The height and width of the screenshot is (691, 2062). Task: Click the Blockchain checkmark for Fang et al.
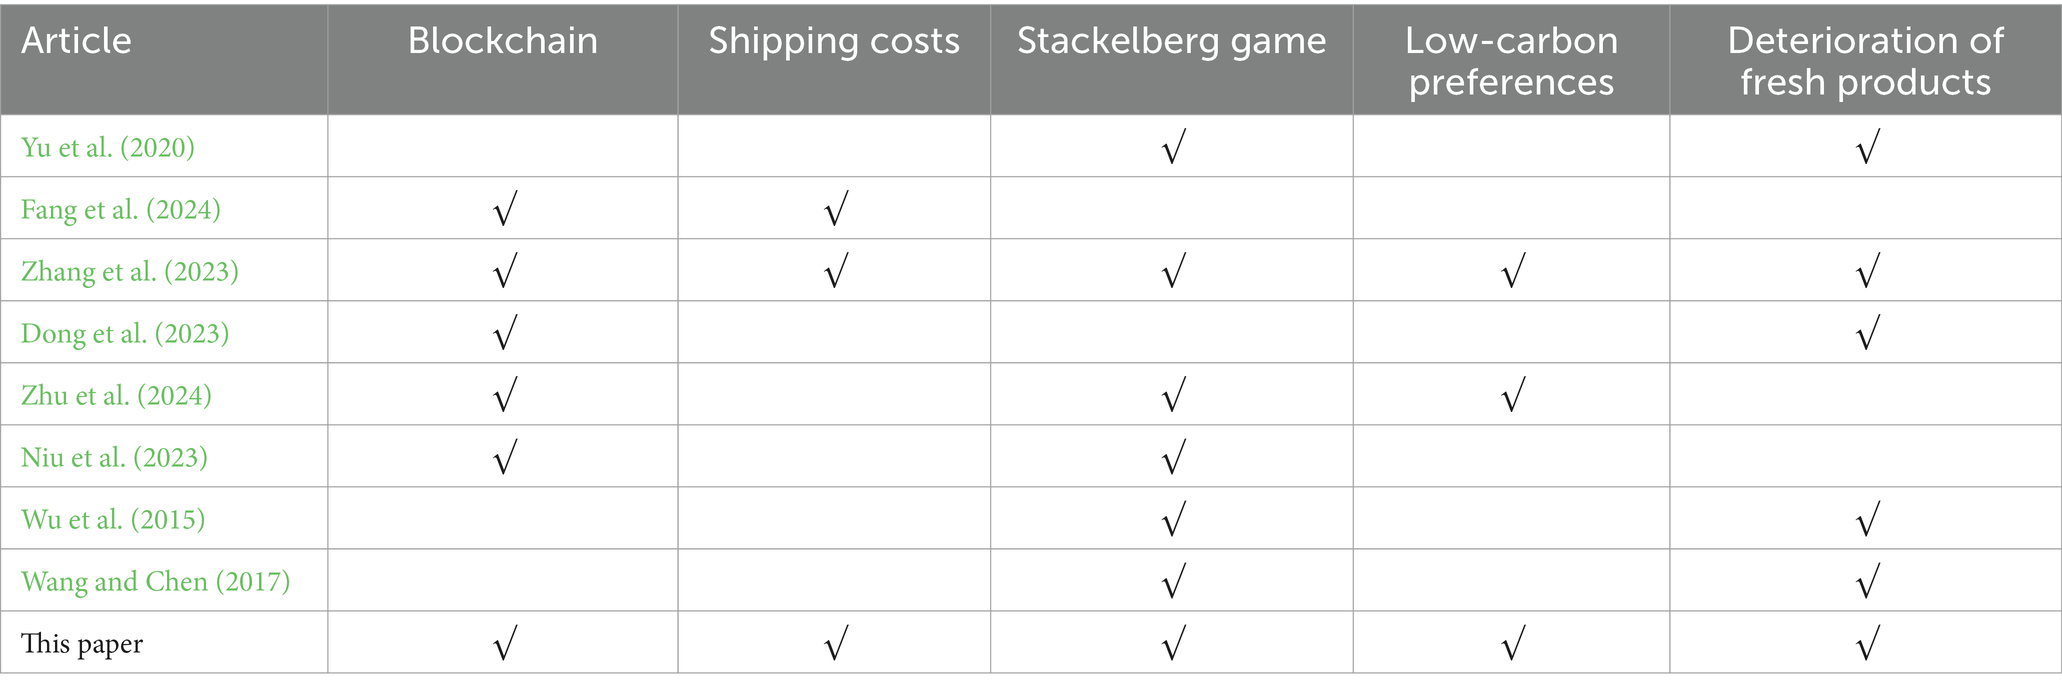(x=505, y=210)
